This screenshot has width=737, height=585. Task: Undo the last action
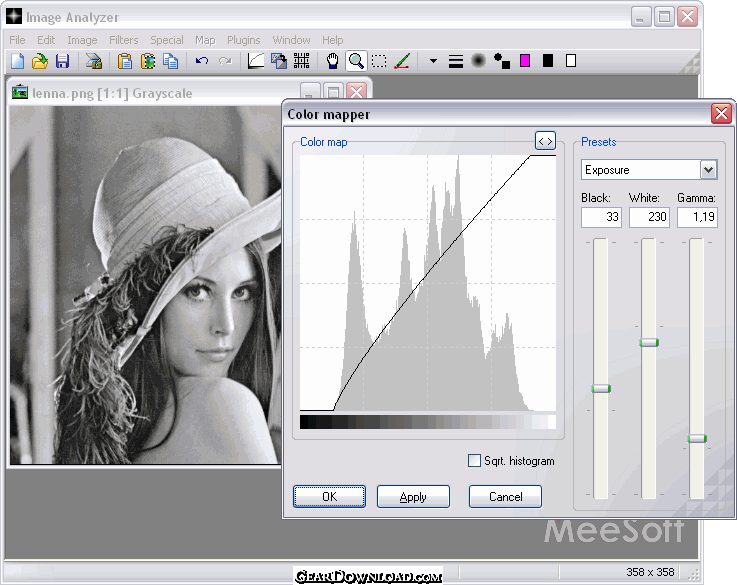pyautogui.click(x=202, y=61)
